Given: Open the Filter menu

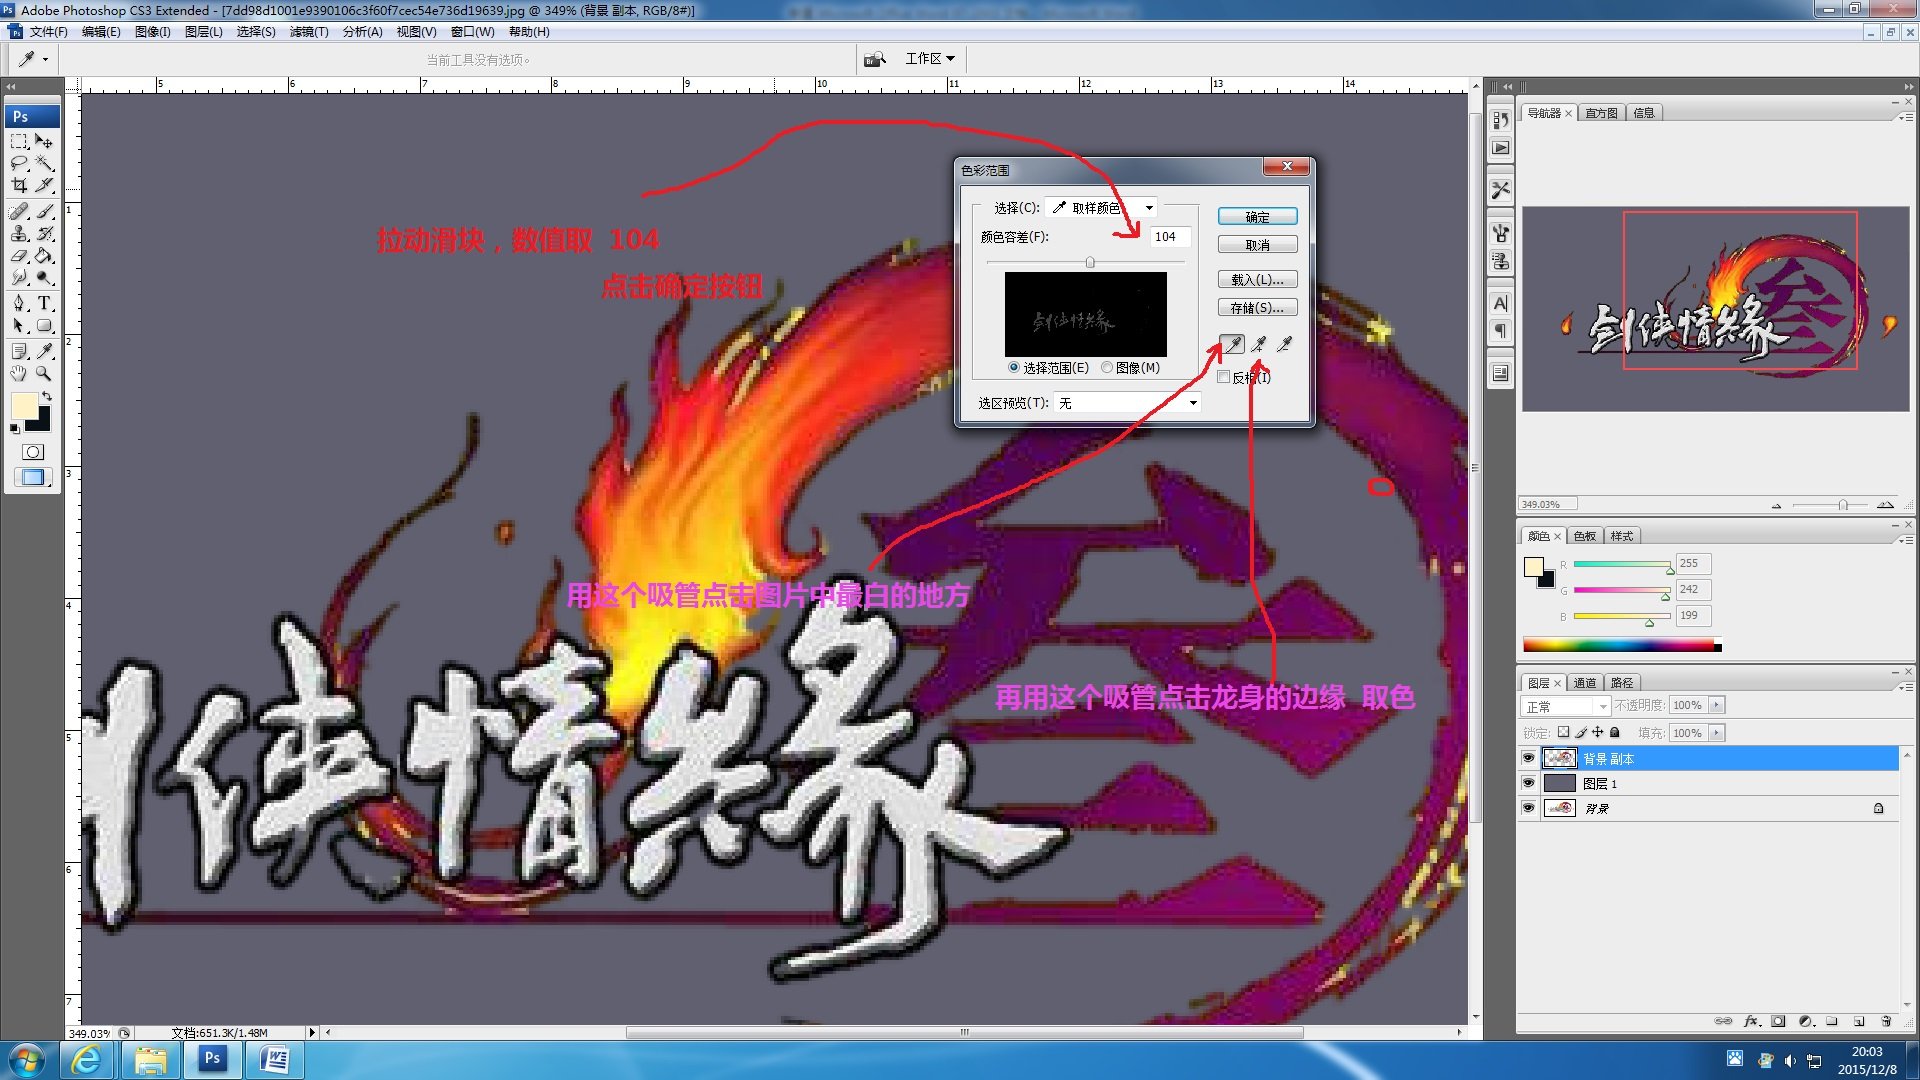Looking at the screenshot, I should 308,32.
